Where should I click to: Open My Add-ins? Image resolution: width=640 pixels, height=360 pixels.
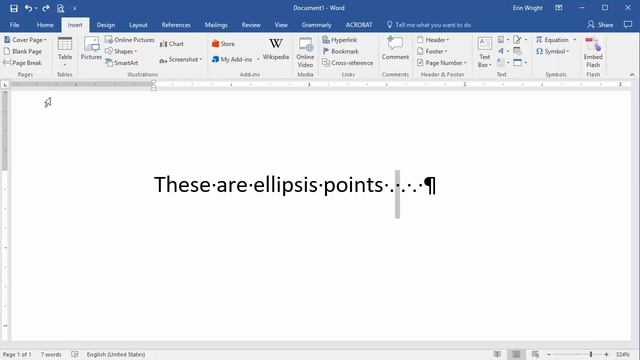tap(232, 60)
